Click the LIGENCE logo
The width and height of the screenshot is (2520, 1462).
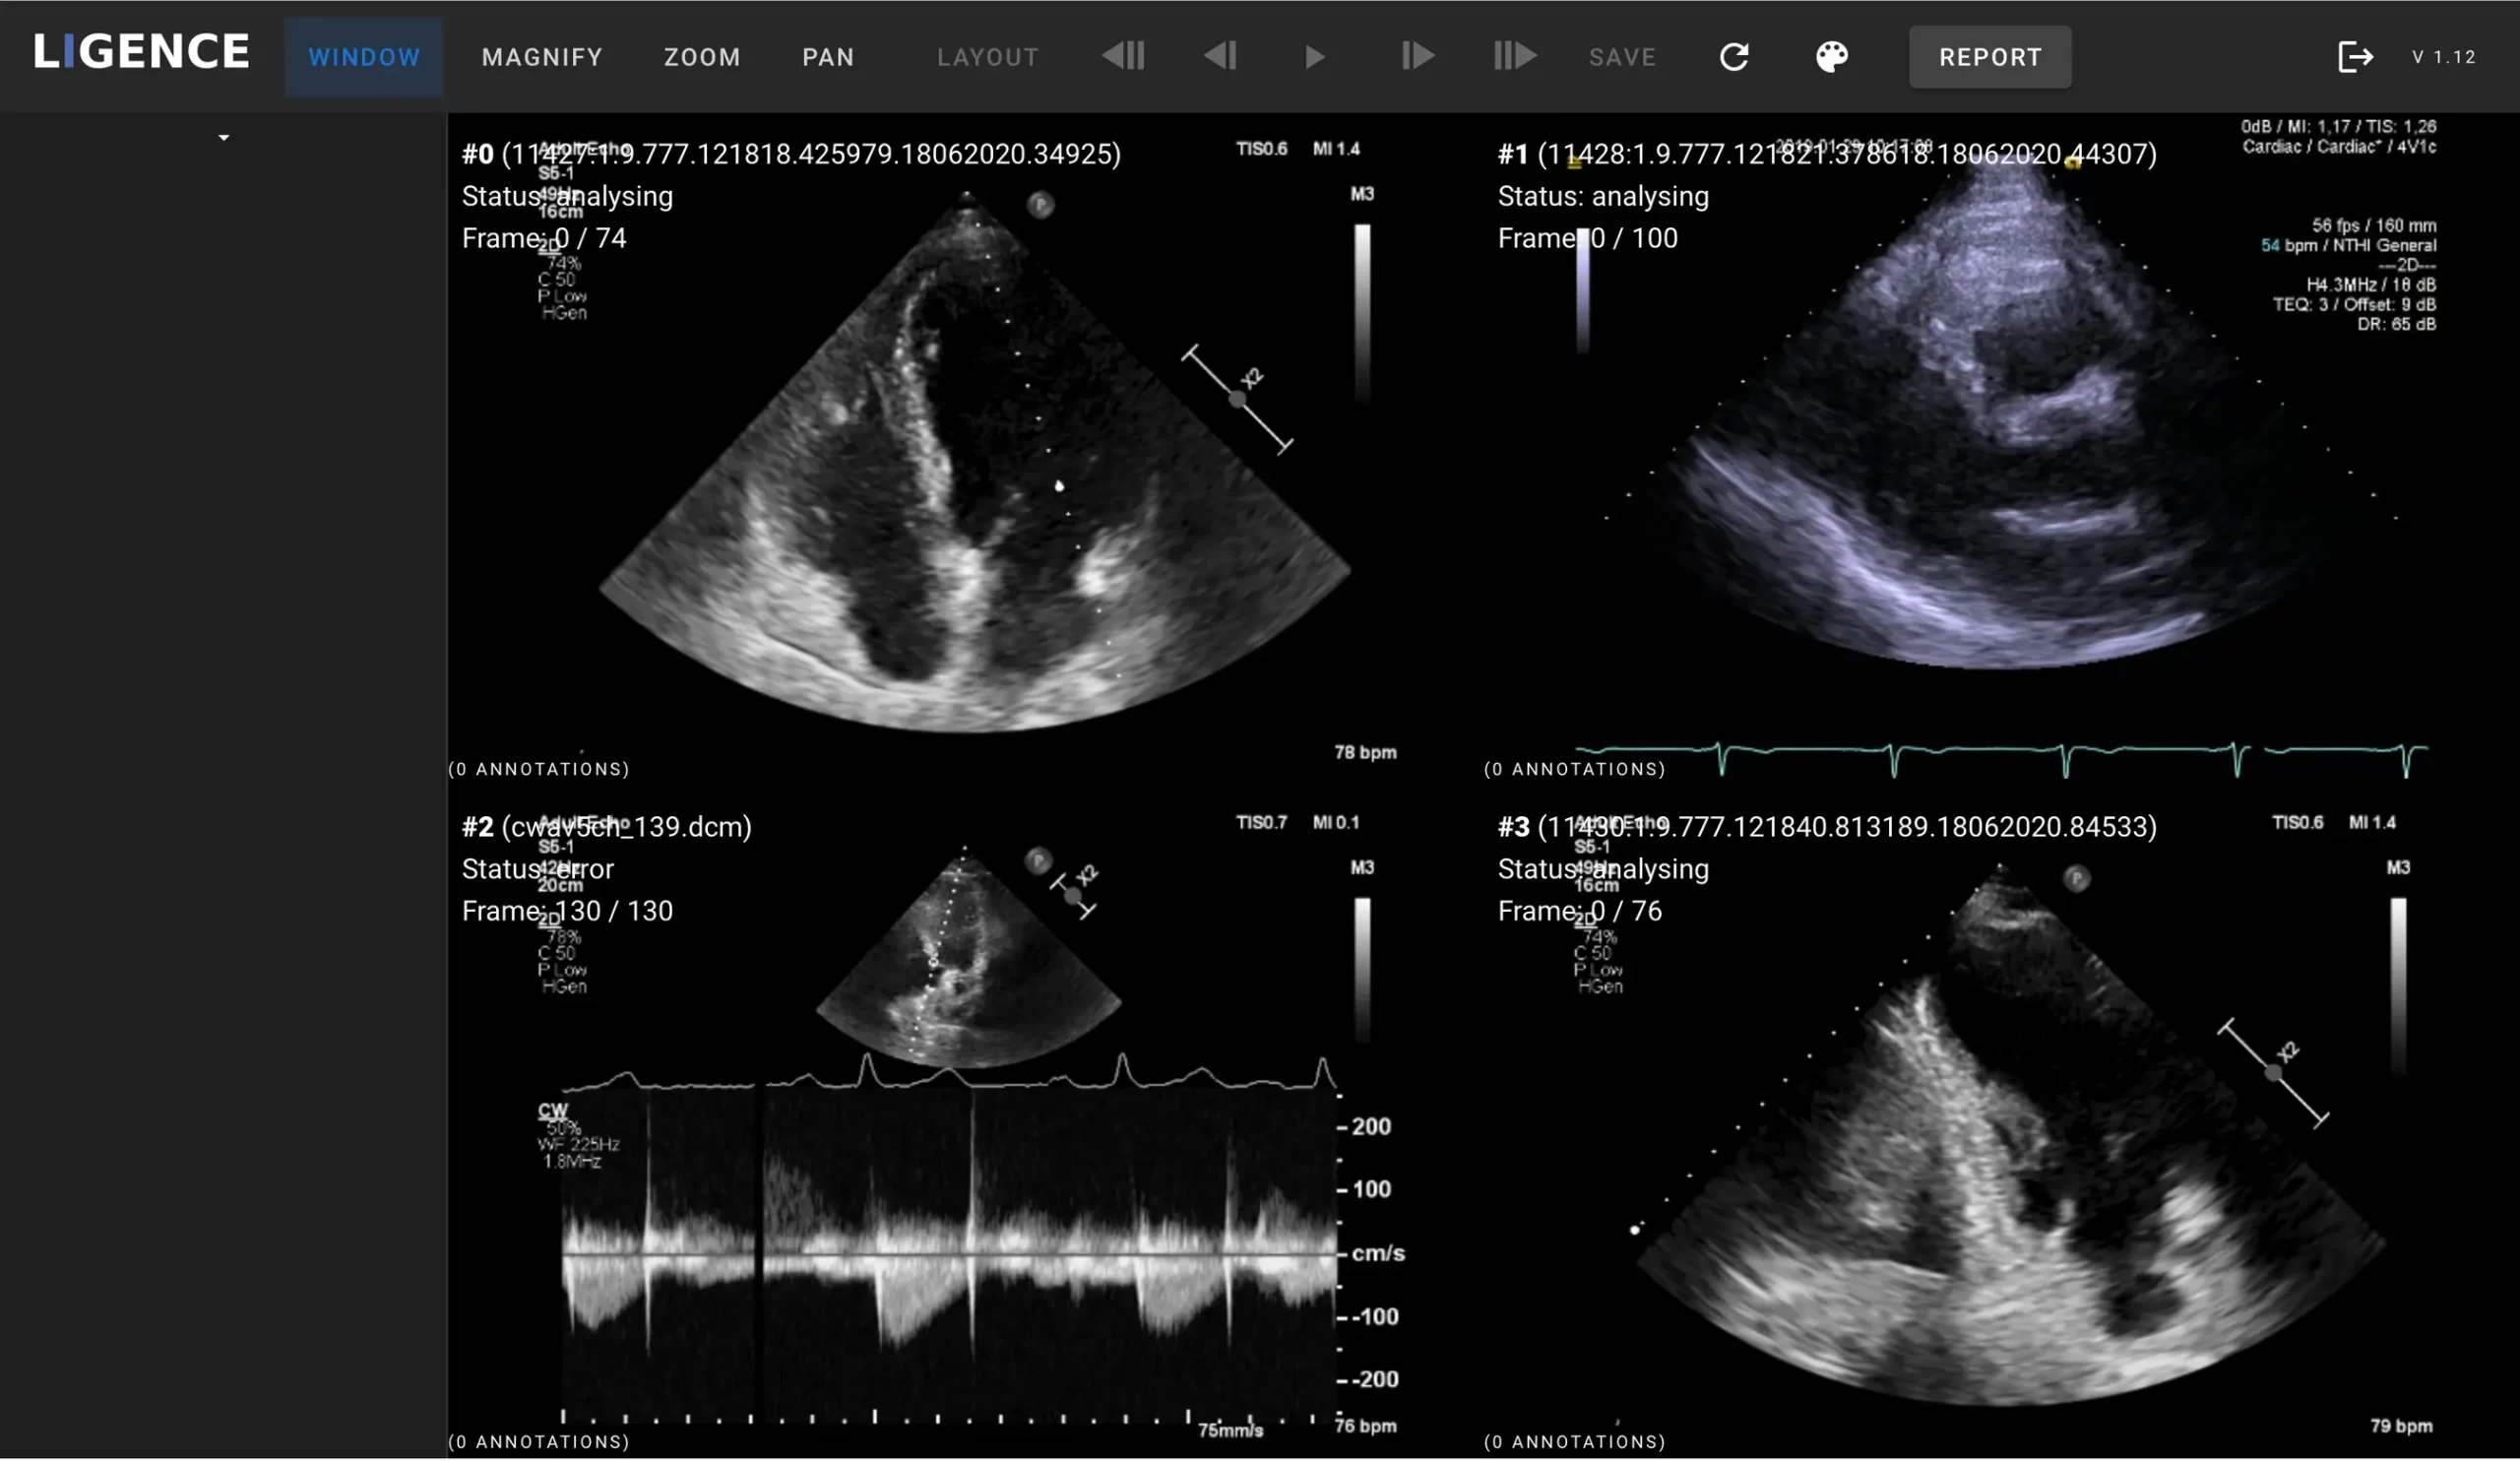[141, 52]
